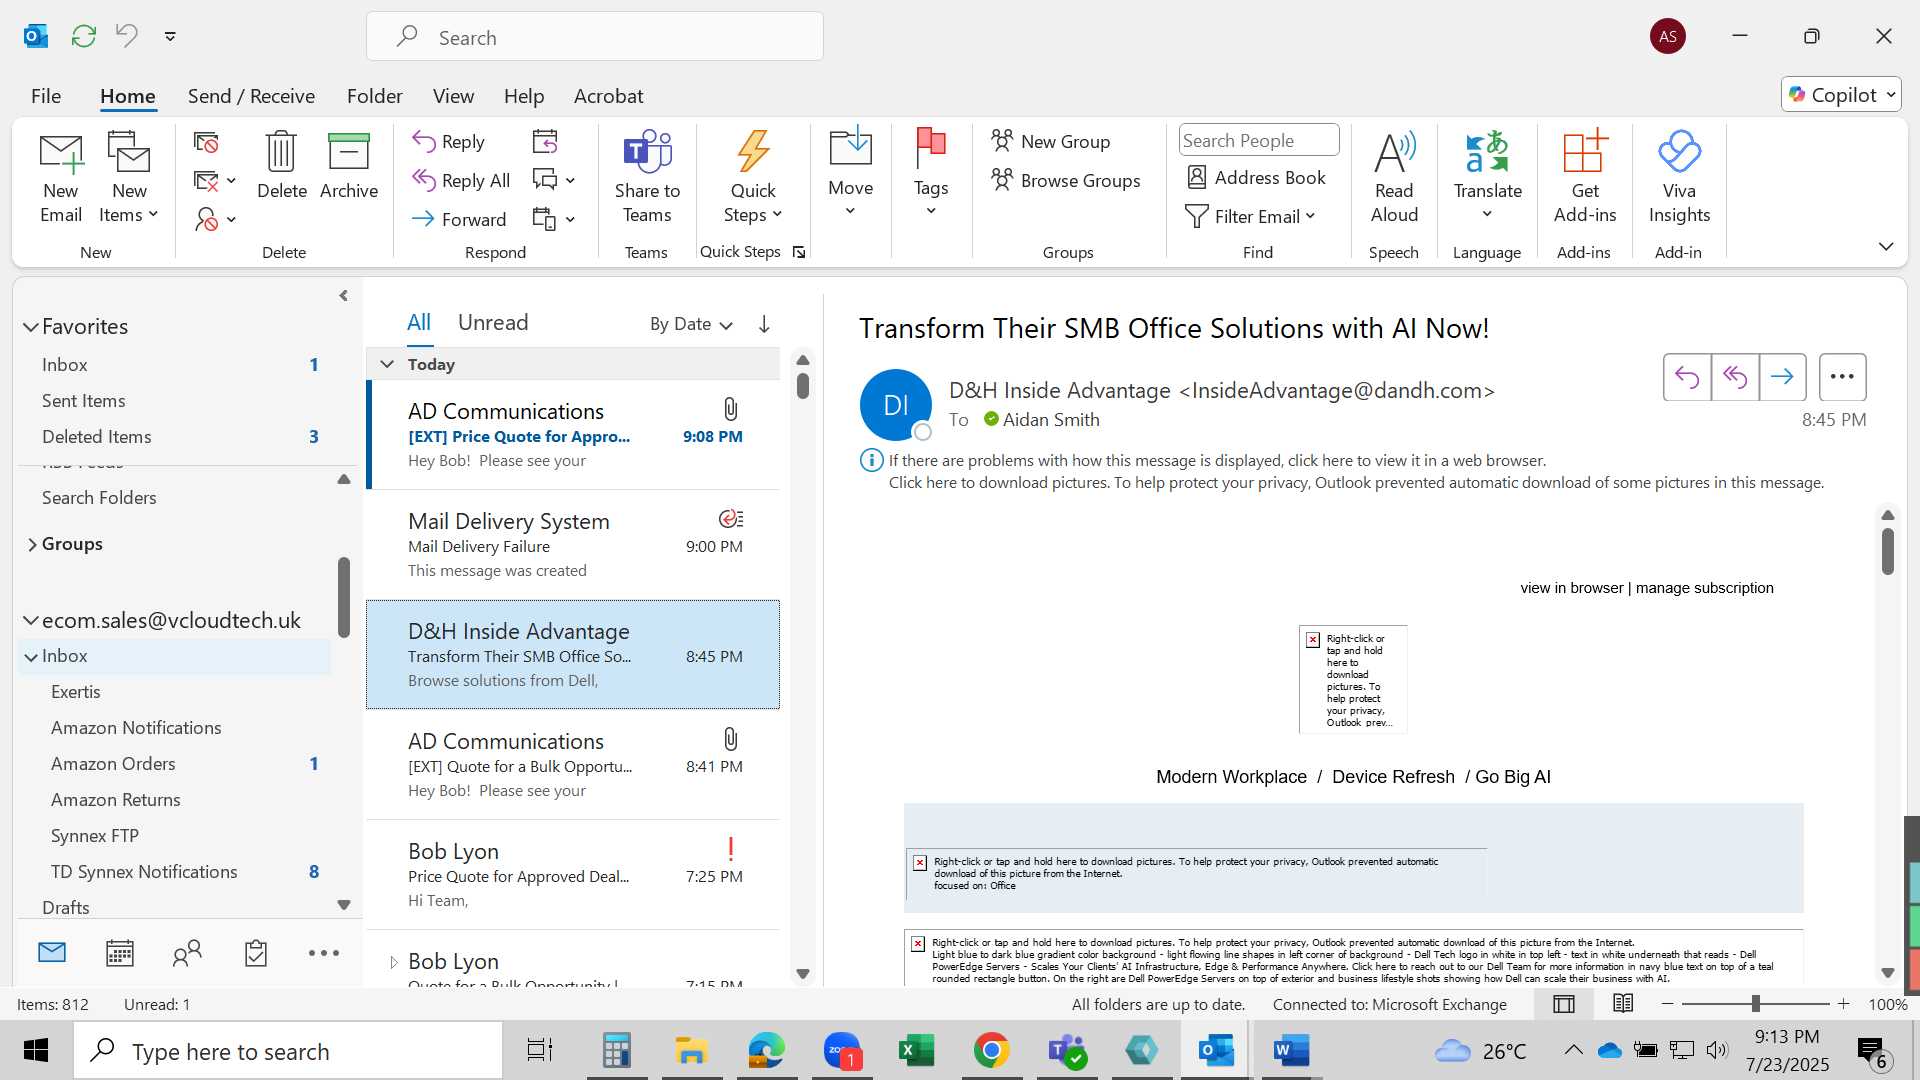Open the Acrobat tab
This screenshot has height=1080, width=1920.
(608, 96)
